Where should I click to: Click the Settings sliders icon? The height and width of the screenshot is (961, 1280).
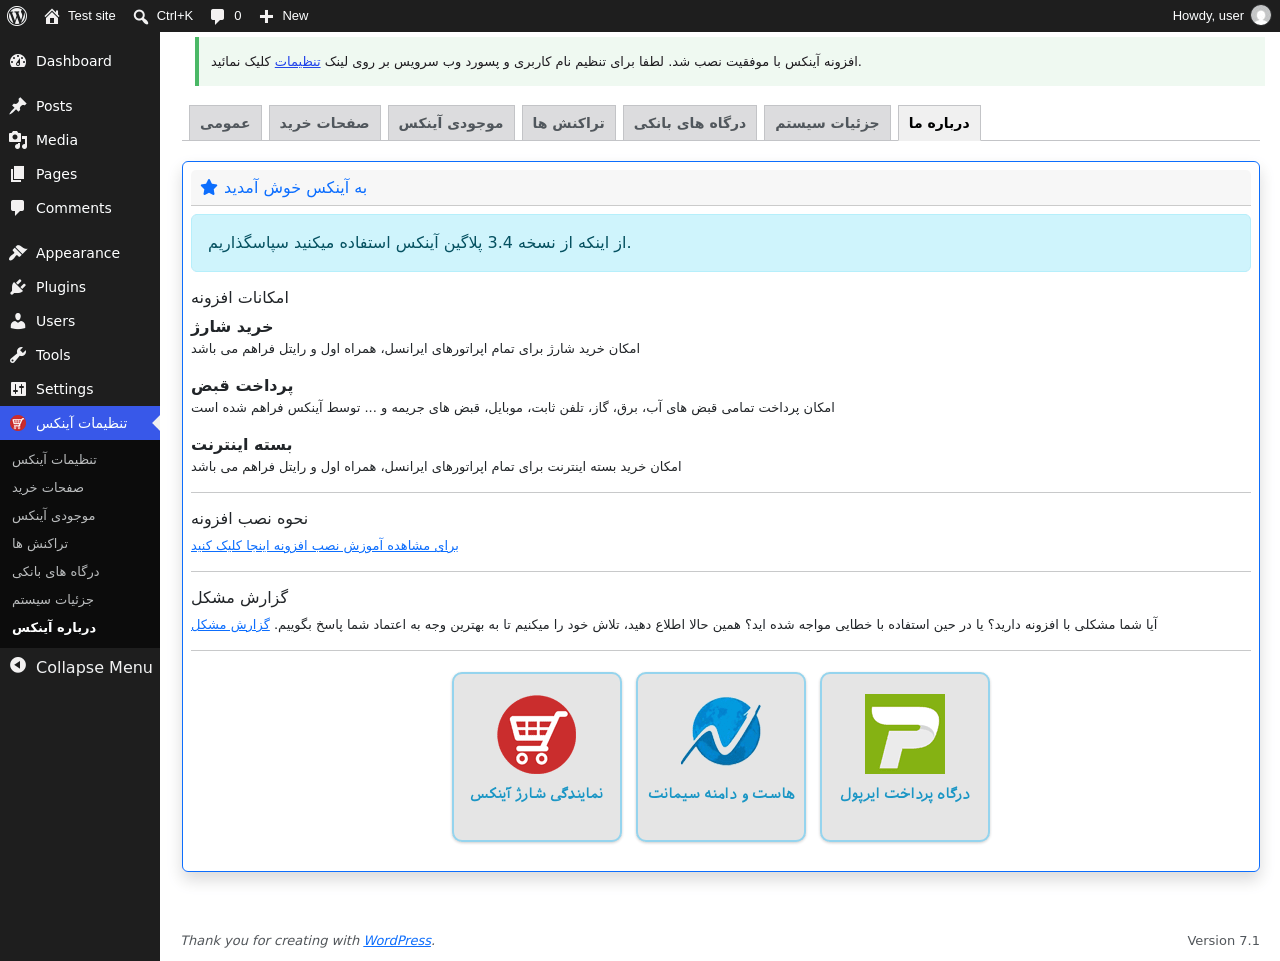[x=18, y=389]
